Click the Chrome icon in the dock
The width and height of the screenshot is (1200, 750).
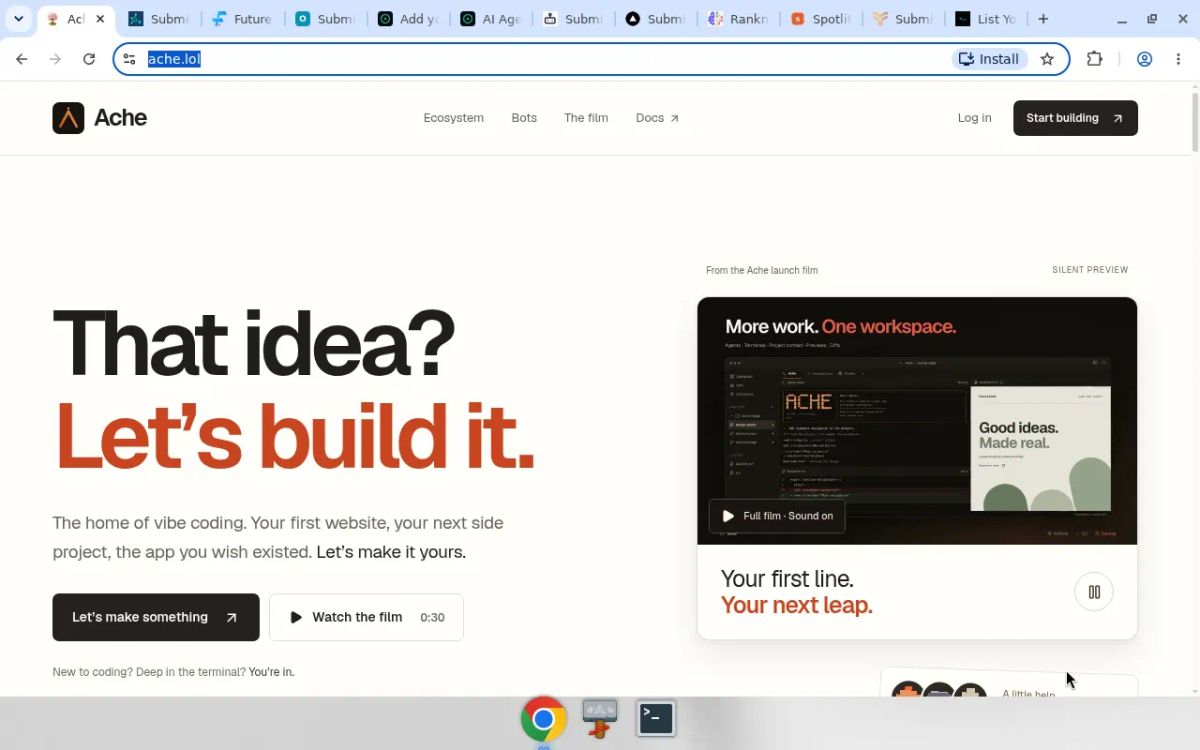pyautogui.click(x=543, y=719)
